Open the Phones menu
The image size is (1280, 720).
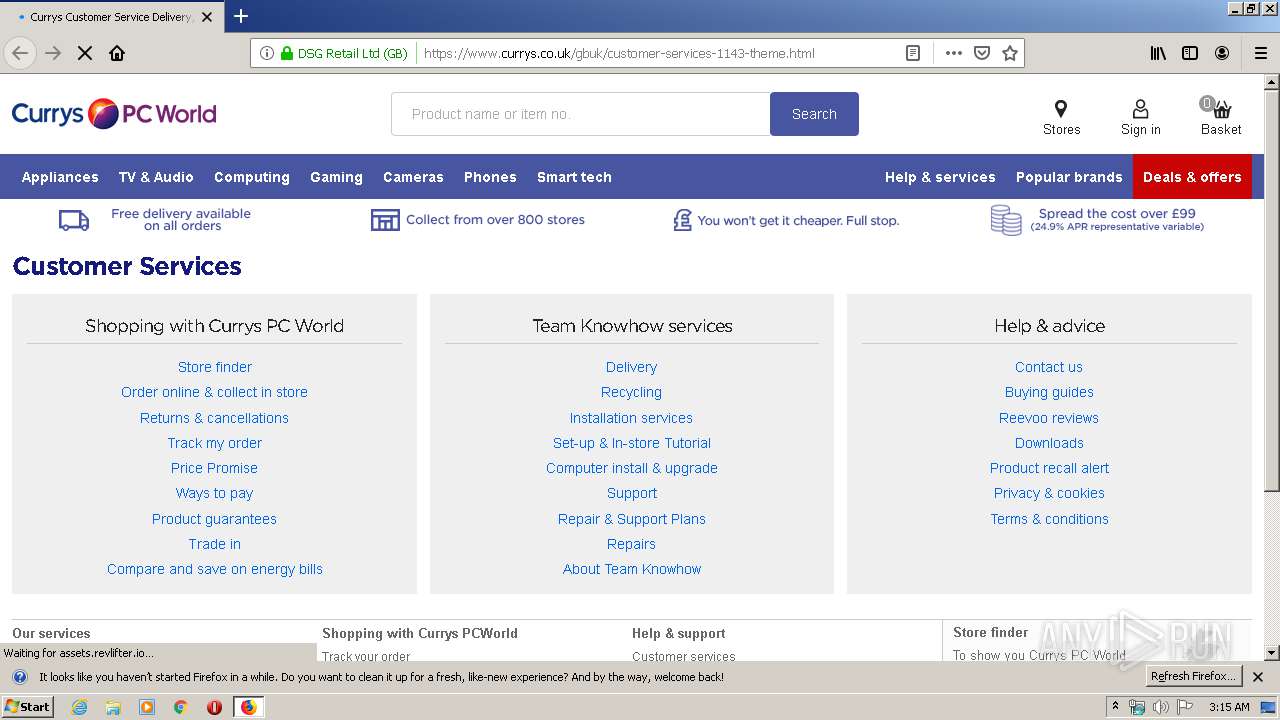pyautogui.click(x=490, y=177)
